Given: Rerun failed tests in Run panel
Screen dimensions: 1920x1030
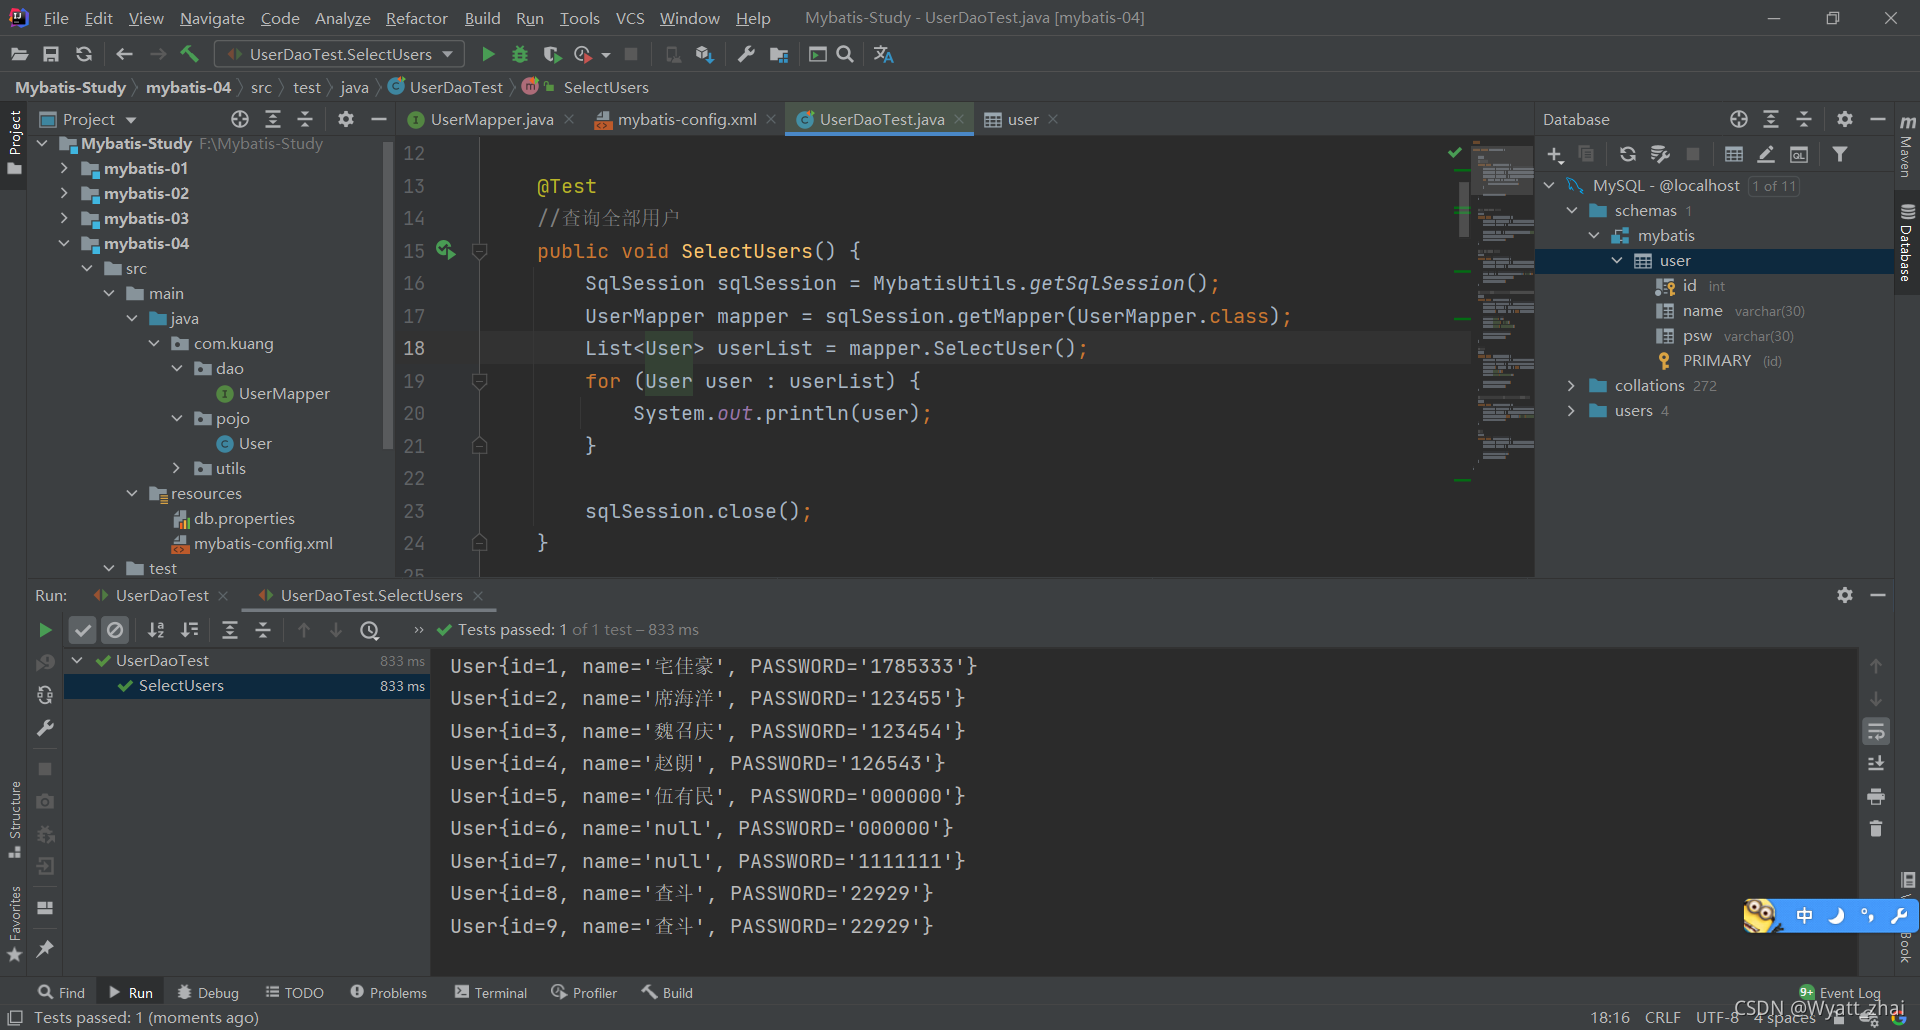Looking at the screenshot, I should point(45,662).
